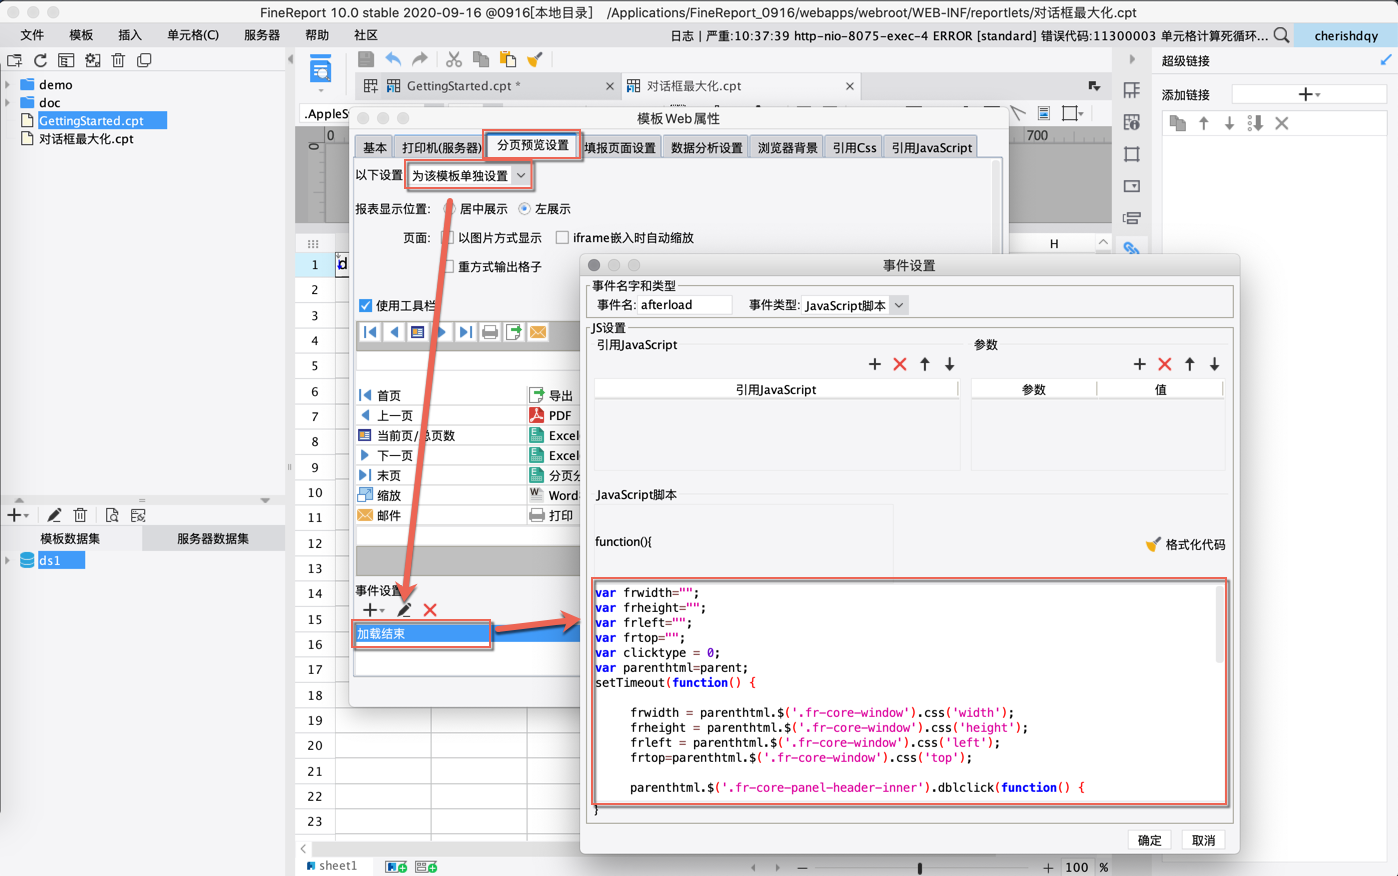1398x876 pixels.
Task: Open the 服务器 menu
Action: pyautogui.click(x=262, y=35)
